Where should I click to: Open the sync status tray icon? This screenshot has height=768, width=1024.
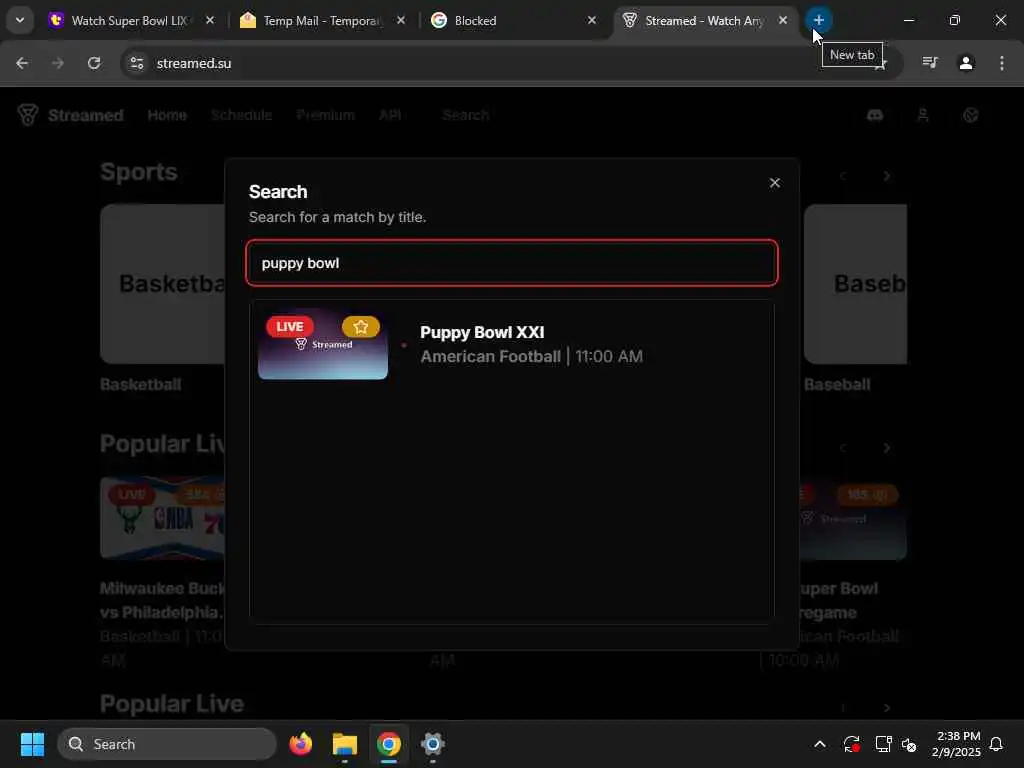[x=851, y=744]
